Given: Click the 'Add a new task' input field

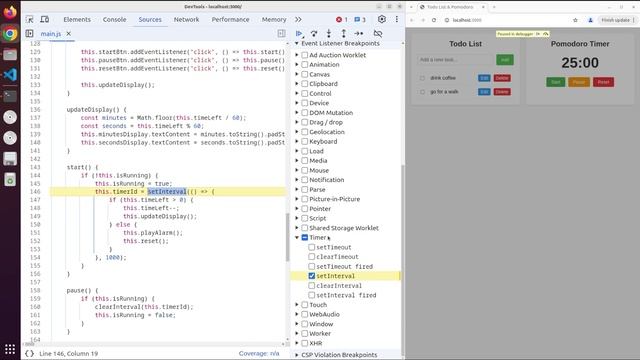Looking at the screenshot, I should [455, 60].
